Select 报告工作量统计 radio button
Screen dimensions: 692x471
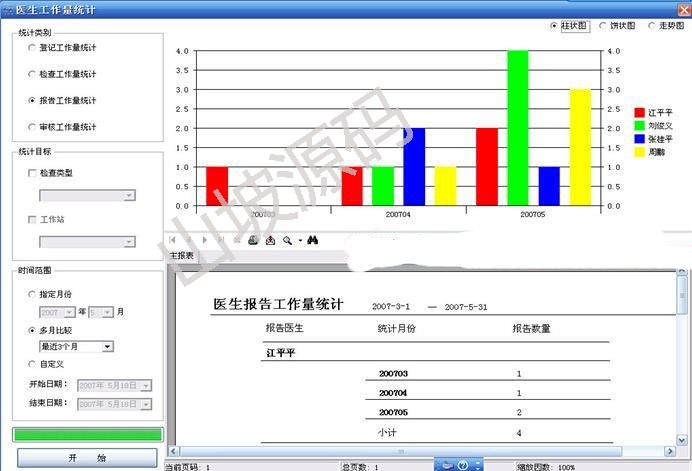(x=31, y=101)
